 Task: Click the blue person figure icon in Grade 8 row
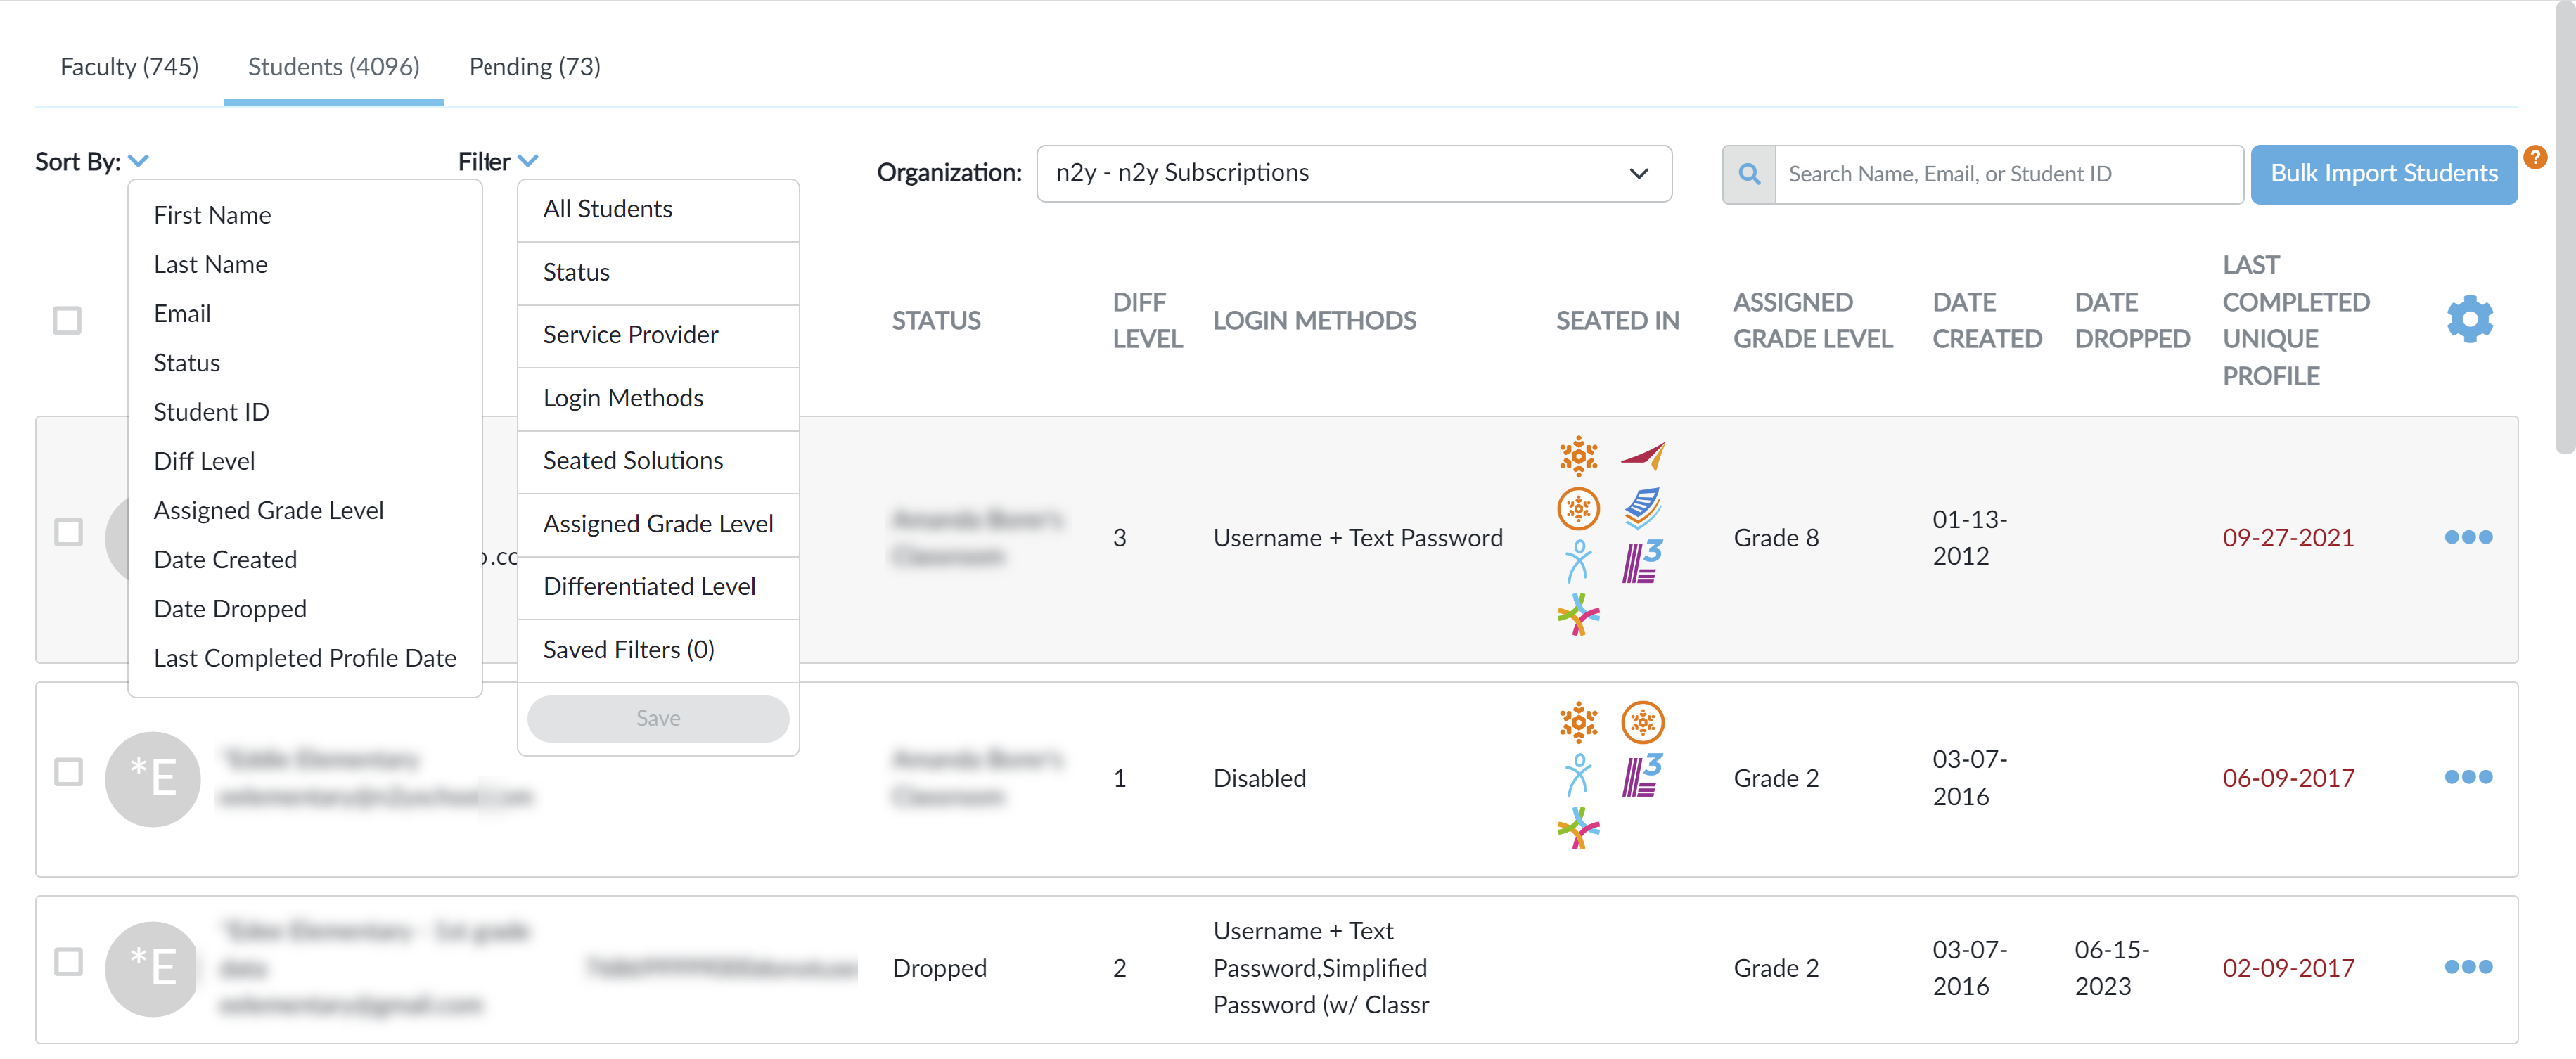click(x=1578, y=561)
